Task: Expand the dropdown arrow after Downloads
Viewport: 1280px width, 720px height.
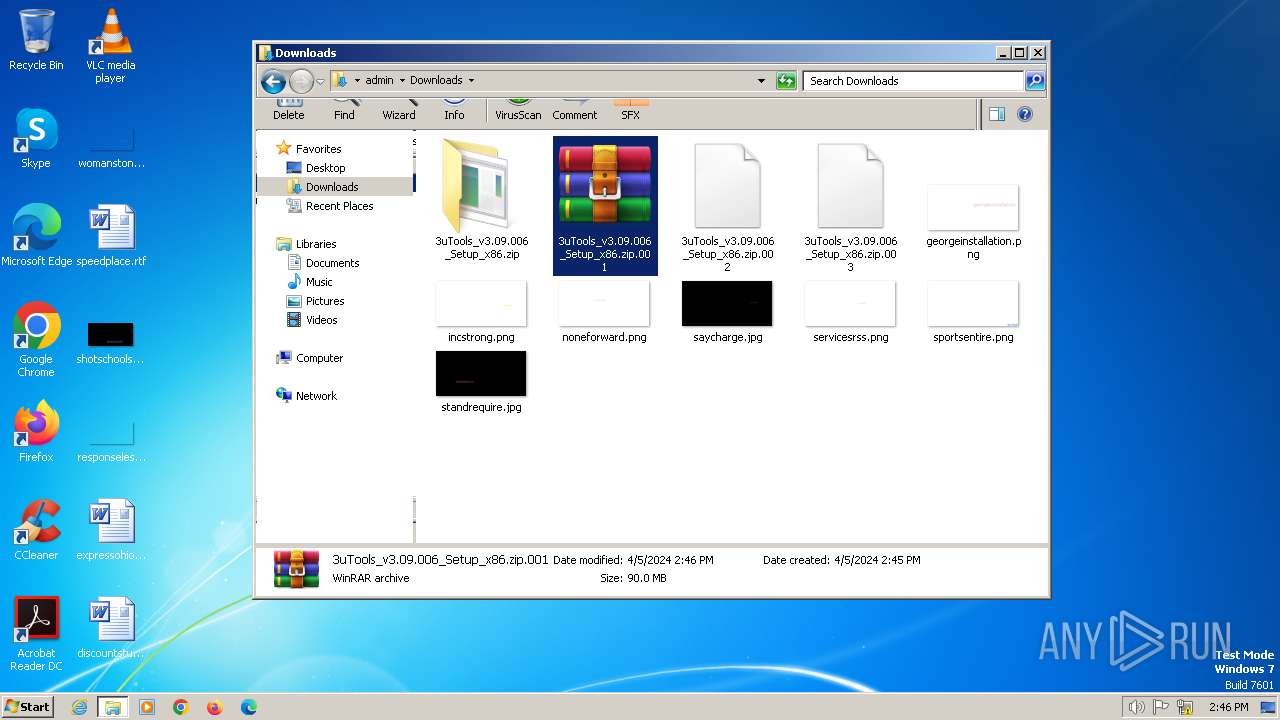Action: [471, 80]
